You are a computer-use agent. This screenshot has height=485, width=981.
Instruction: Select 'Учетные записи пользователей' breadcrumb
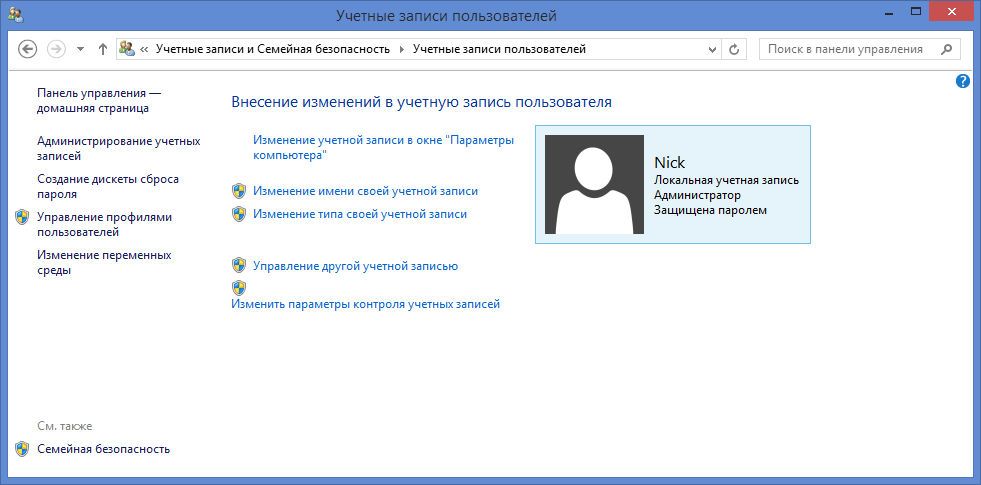click(x=499, y=49)
